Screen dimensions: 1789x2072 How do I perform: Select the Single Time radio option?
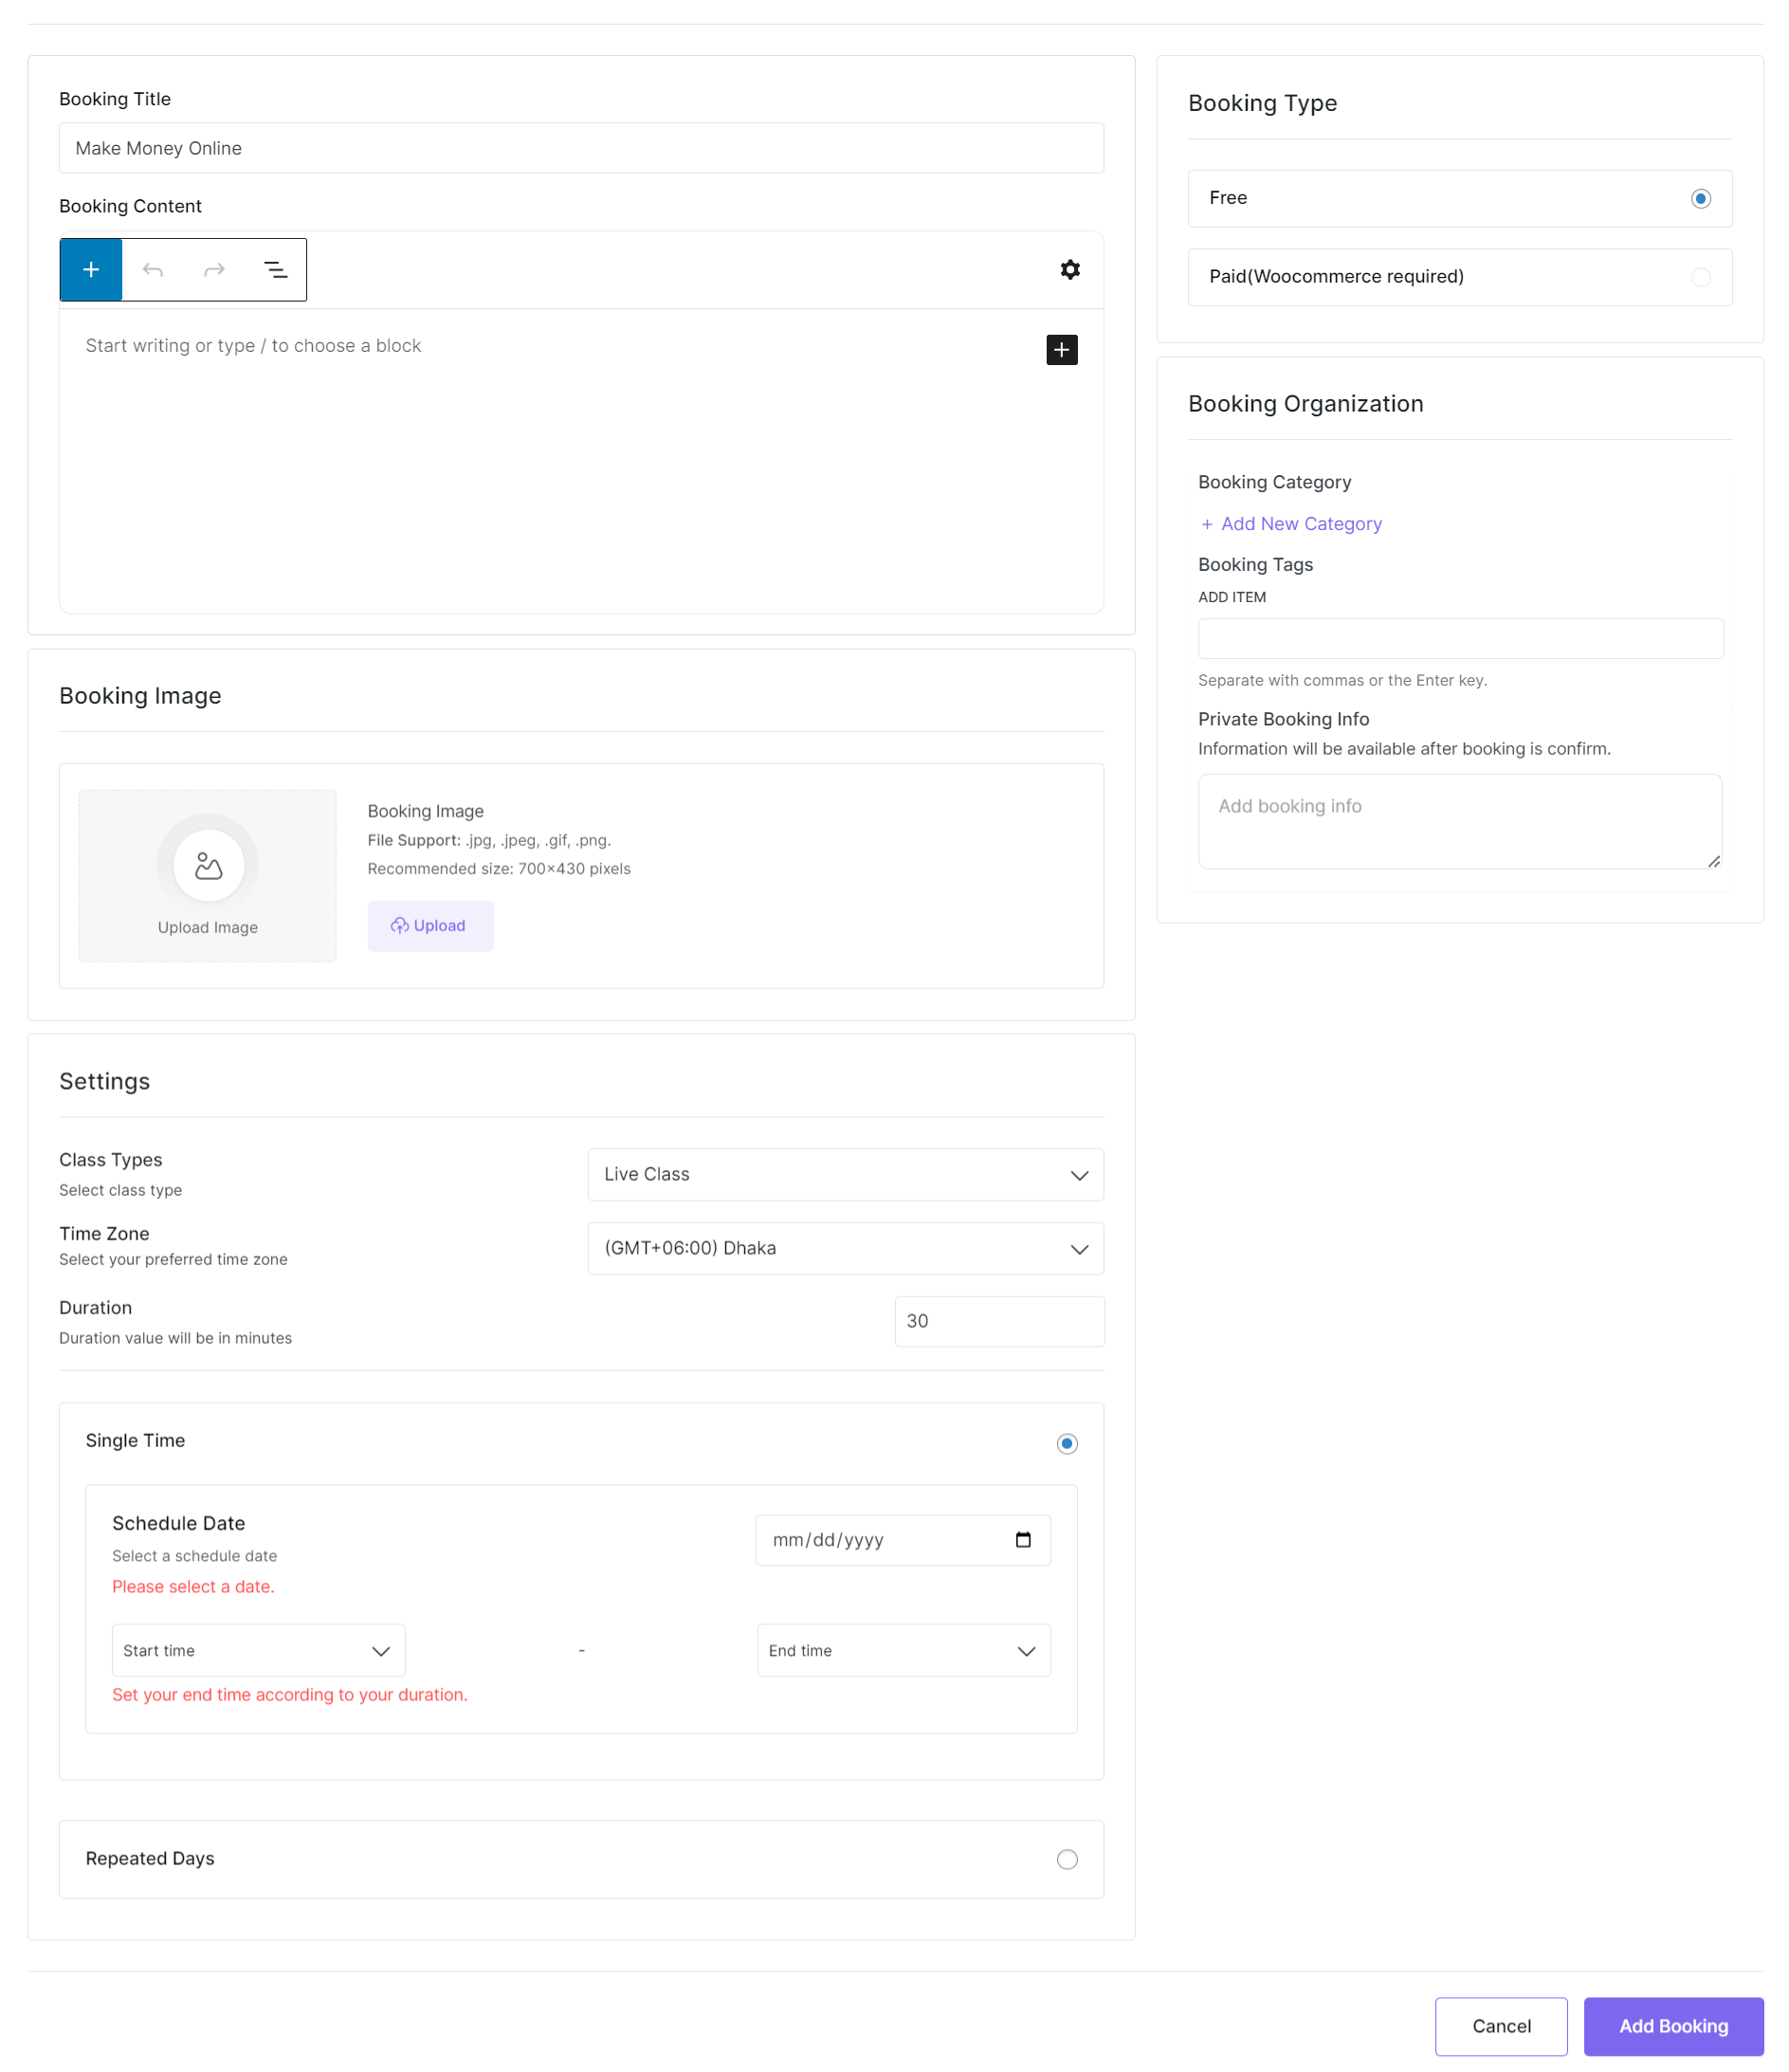(1066, 1442)
